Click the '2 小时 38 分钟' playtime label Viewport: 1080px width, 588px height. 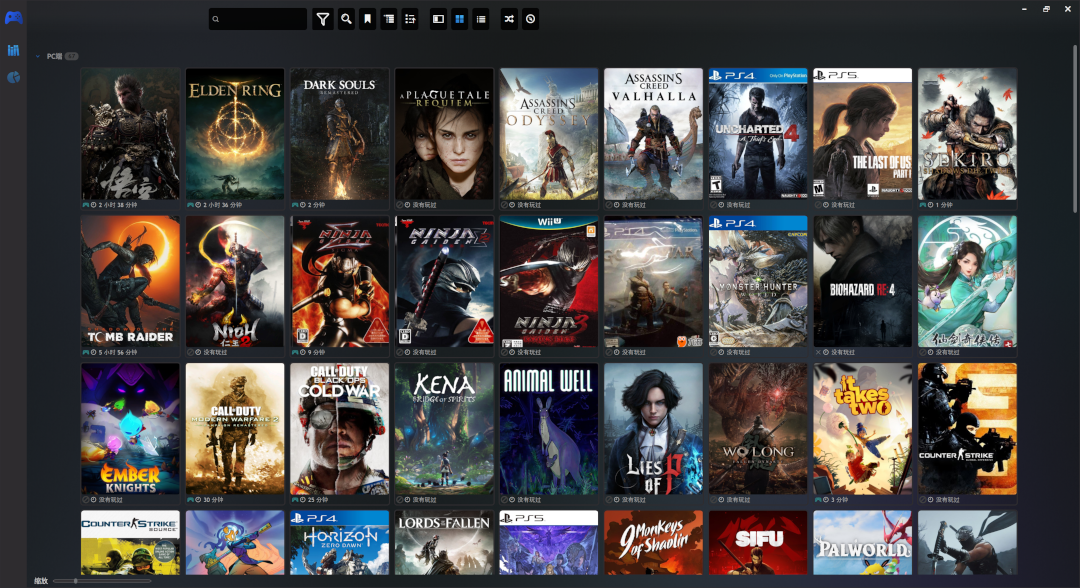[x=118, y=205]
